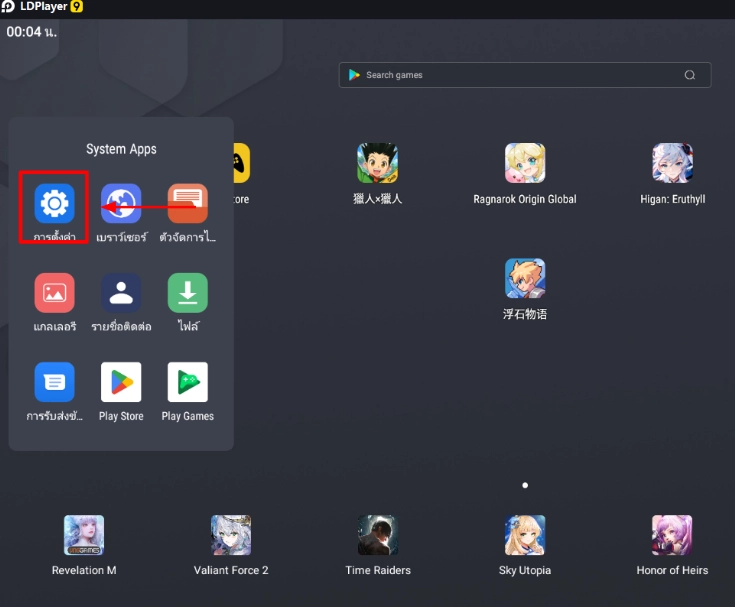Click the magnifier search icon
The width and height of the screenshot is (735, 607).
tap(690, 75)
